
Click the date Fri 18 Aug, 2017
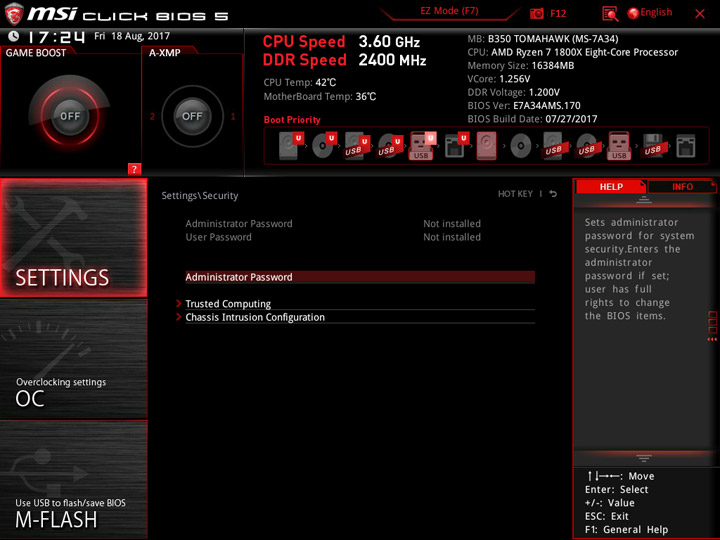132,36
